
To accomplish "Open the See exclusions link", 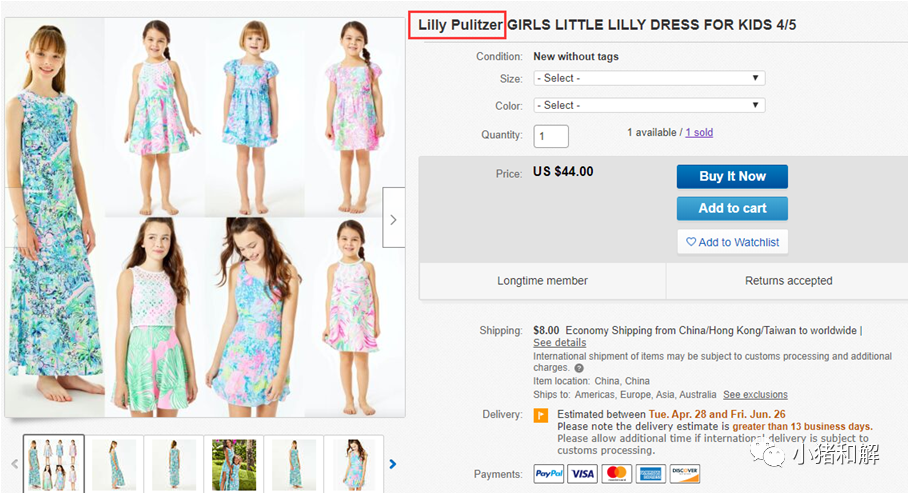I will 755,395.
